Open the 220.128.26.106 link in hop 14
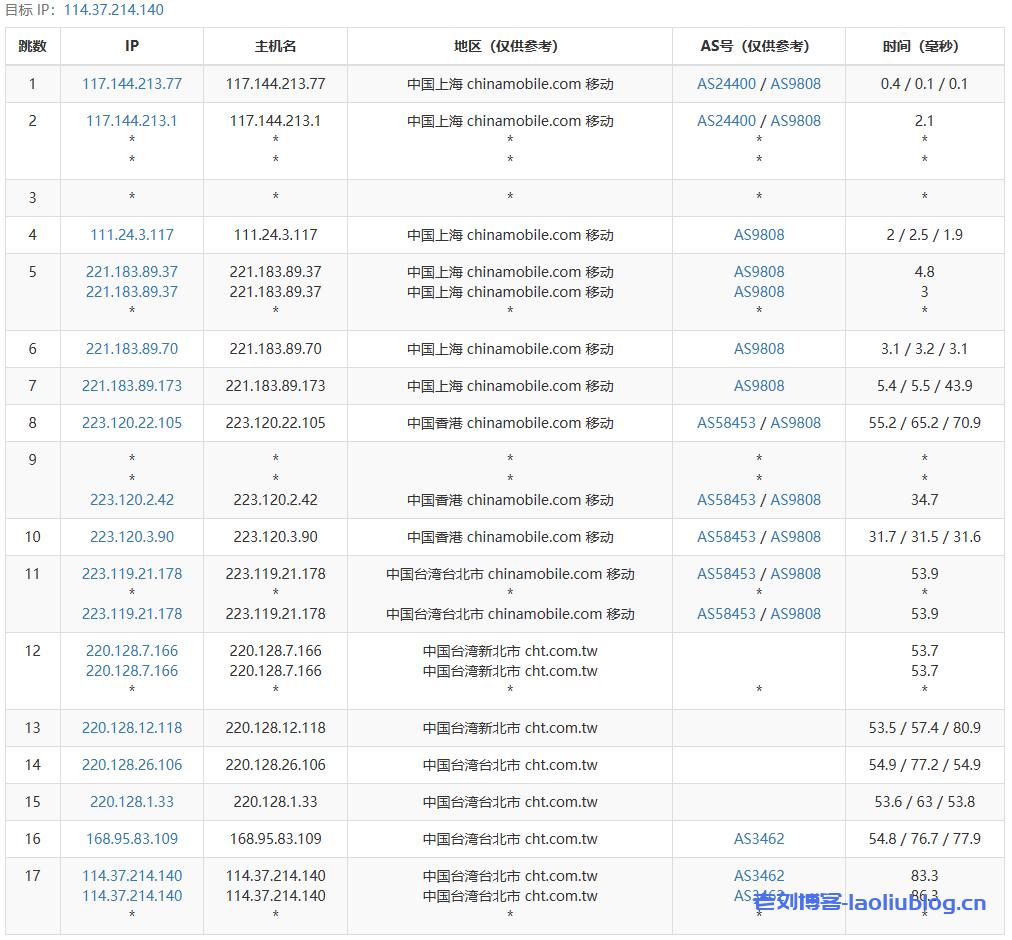 click(x=131, y=764)
